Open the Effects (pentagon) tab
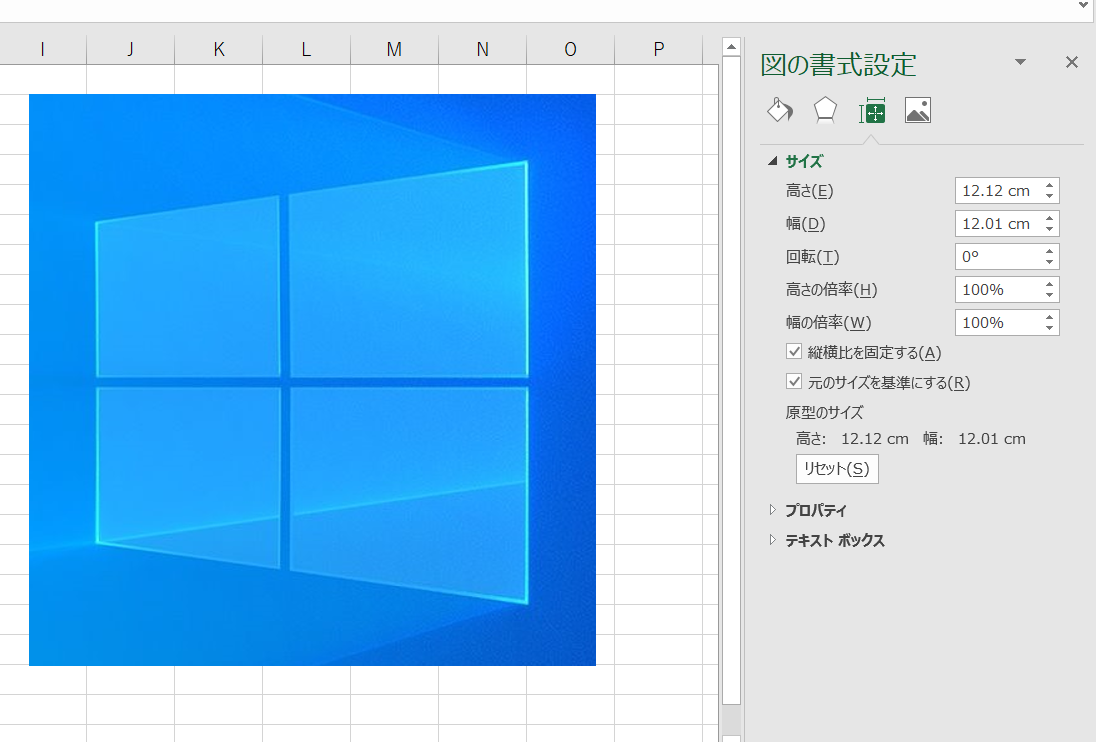 825,110
